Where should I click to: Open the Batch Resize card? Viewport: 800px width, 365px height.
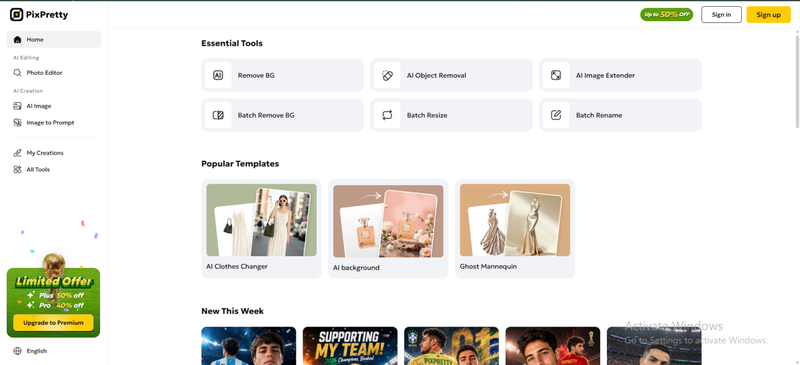click(452, 115)
